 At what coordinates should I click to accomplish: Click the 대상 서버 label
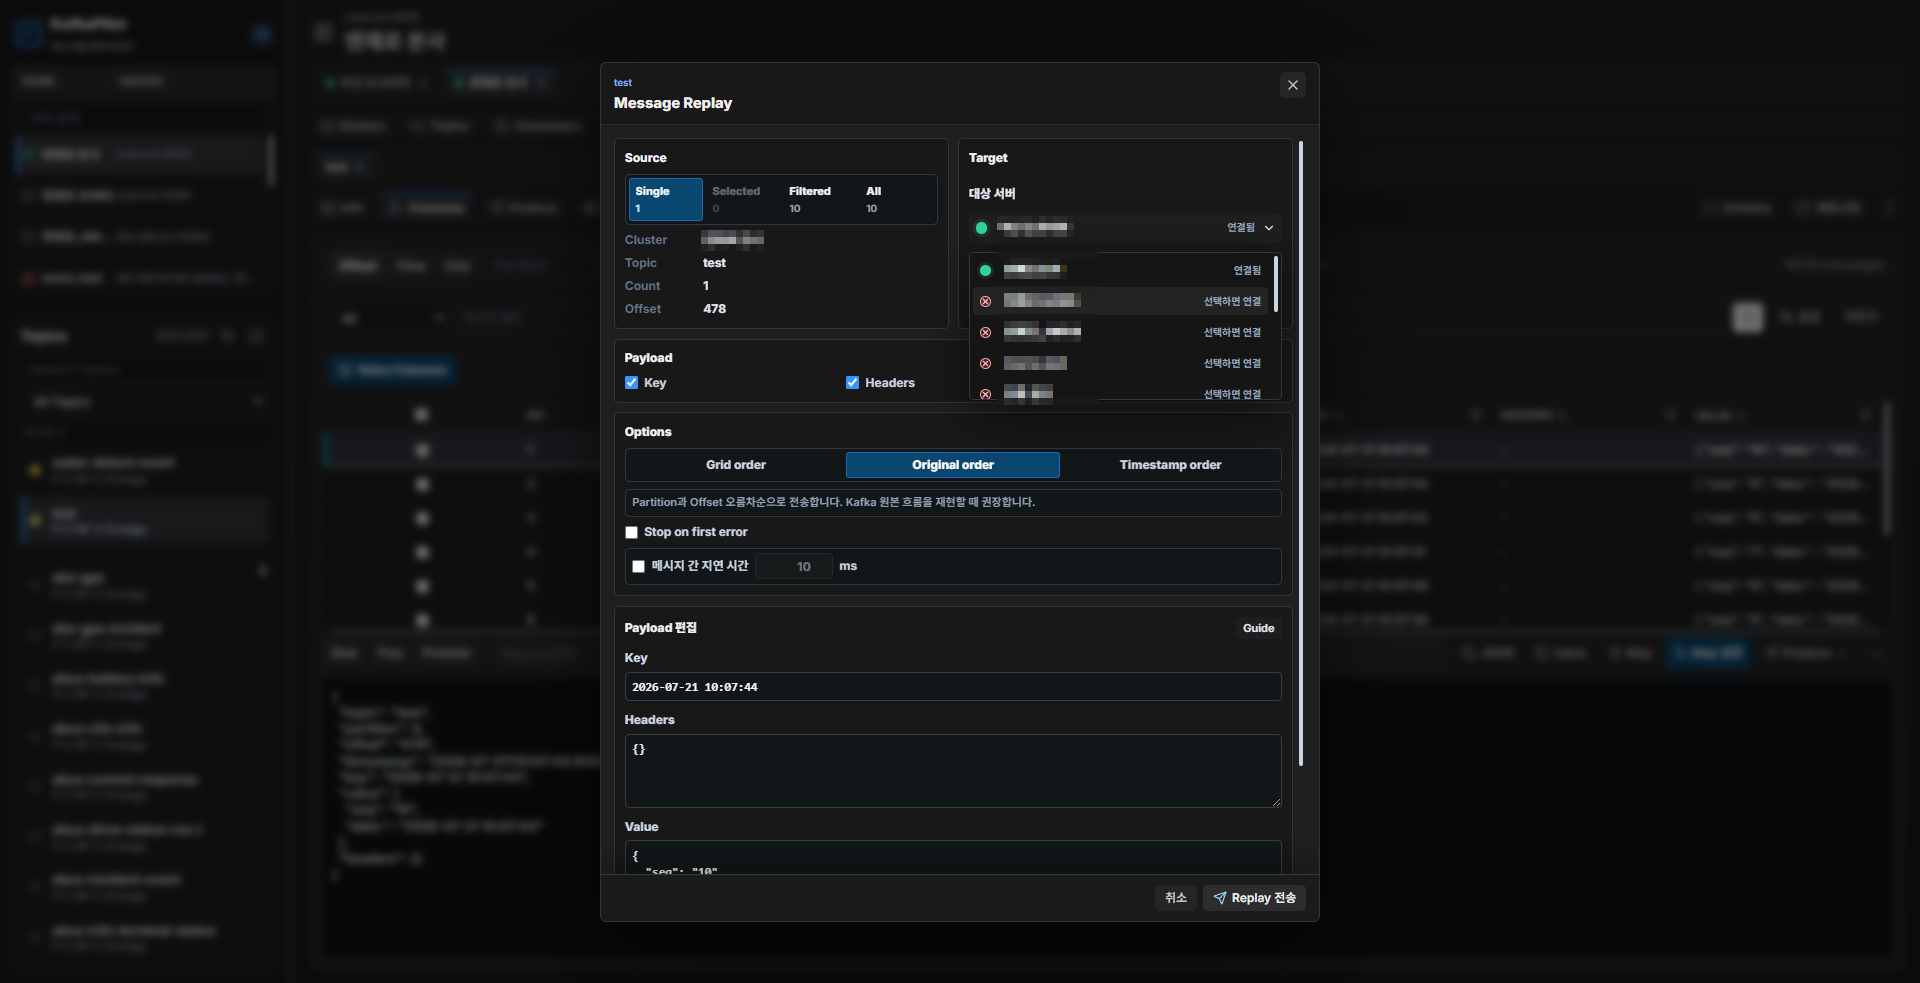pyautogui.click(x=991, y=194)
